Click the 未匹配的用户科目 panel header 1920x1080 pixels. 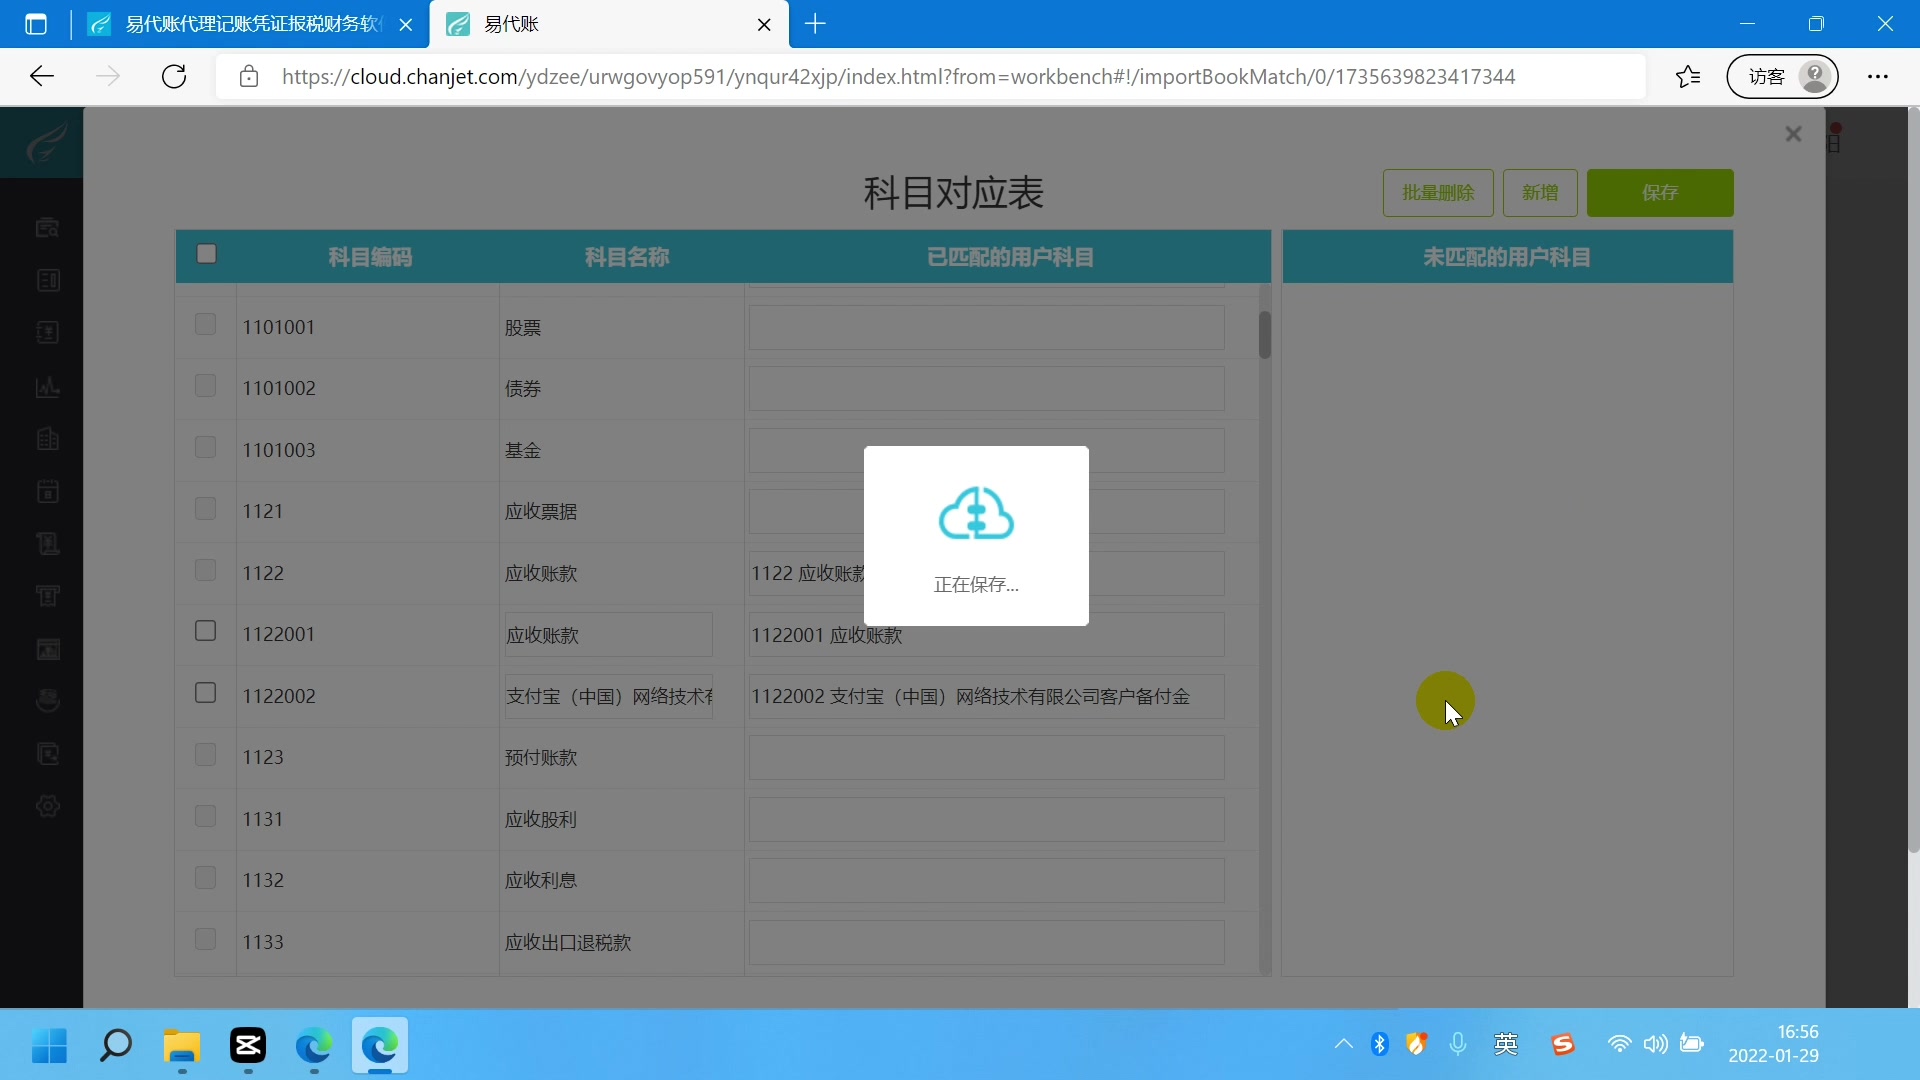coord(1507,257)
